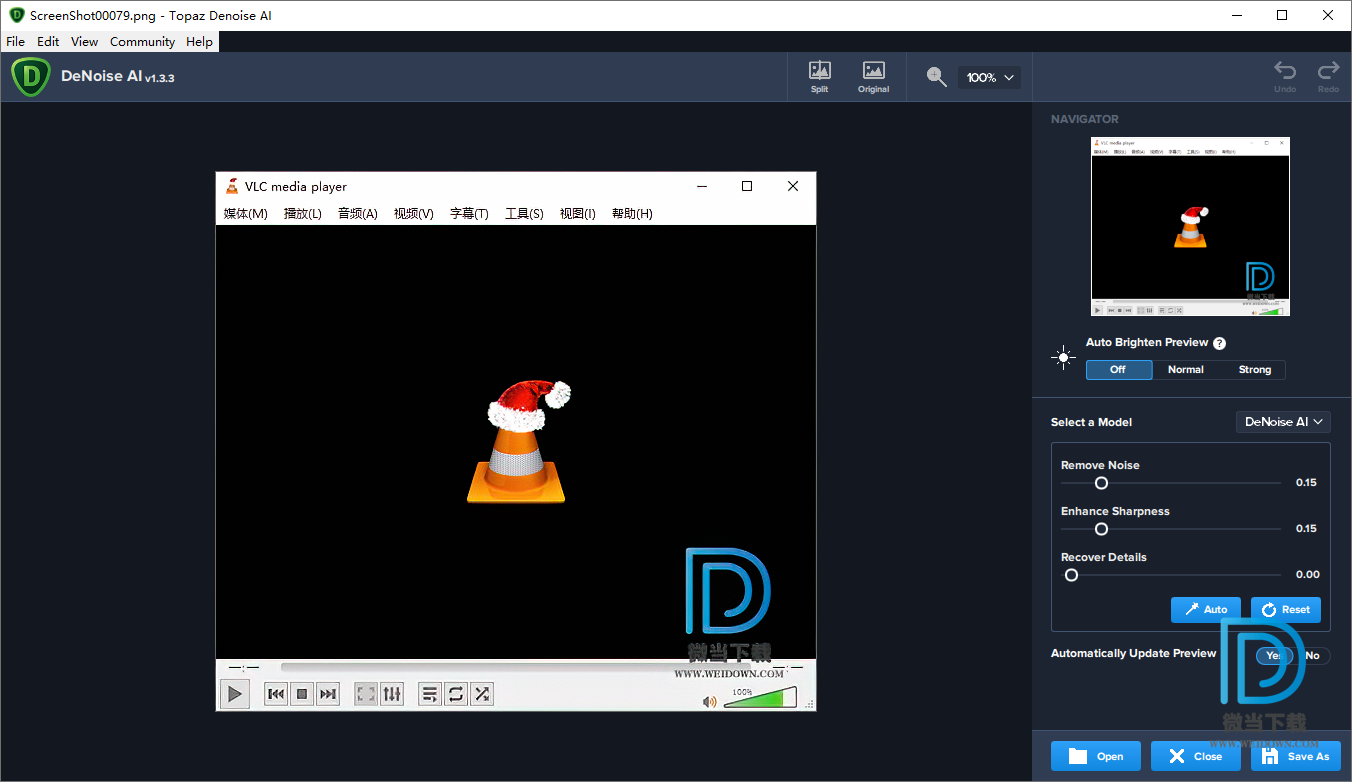Click VLC volume bar in image

coord(760,697)
